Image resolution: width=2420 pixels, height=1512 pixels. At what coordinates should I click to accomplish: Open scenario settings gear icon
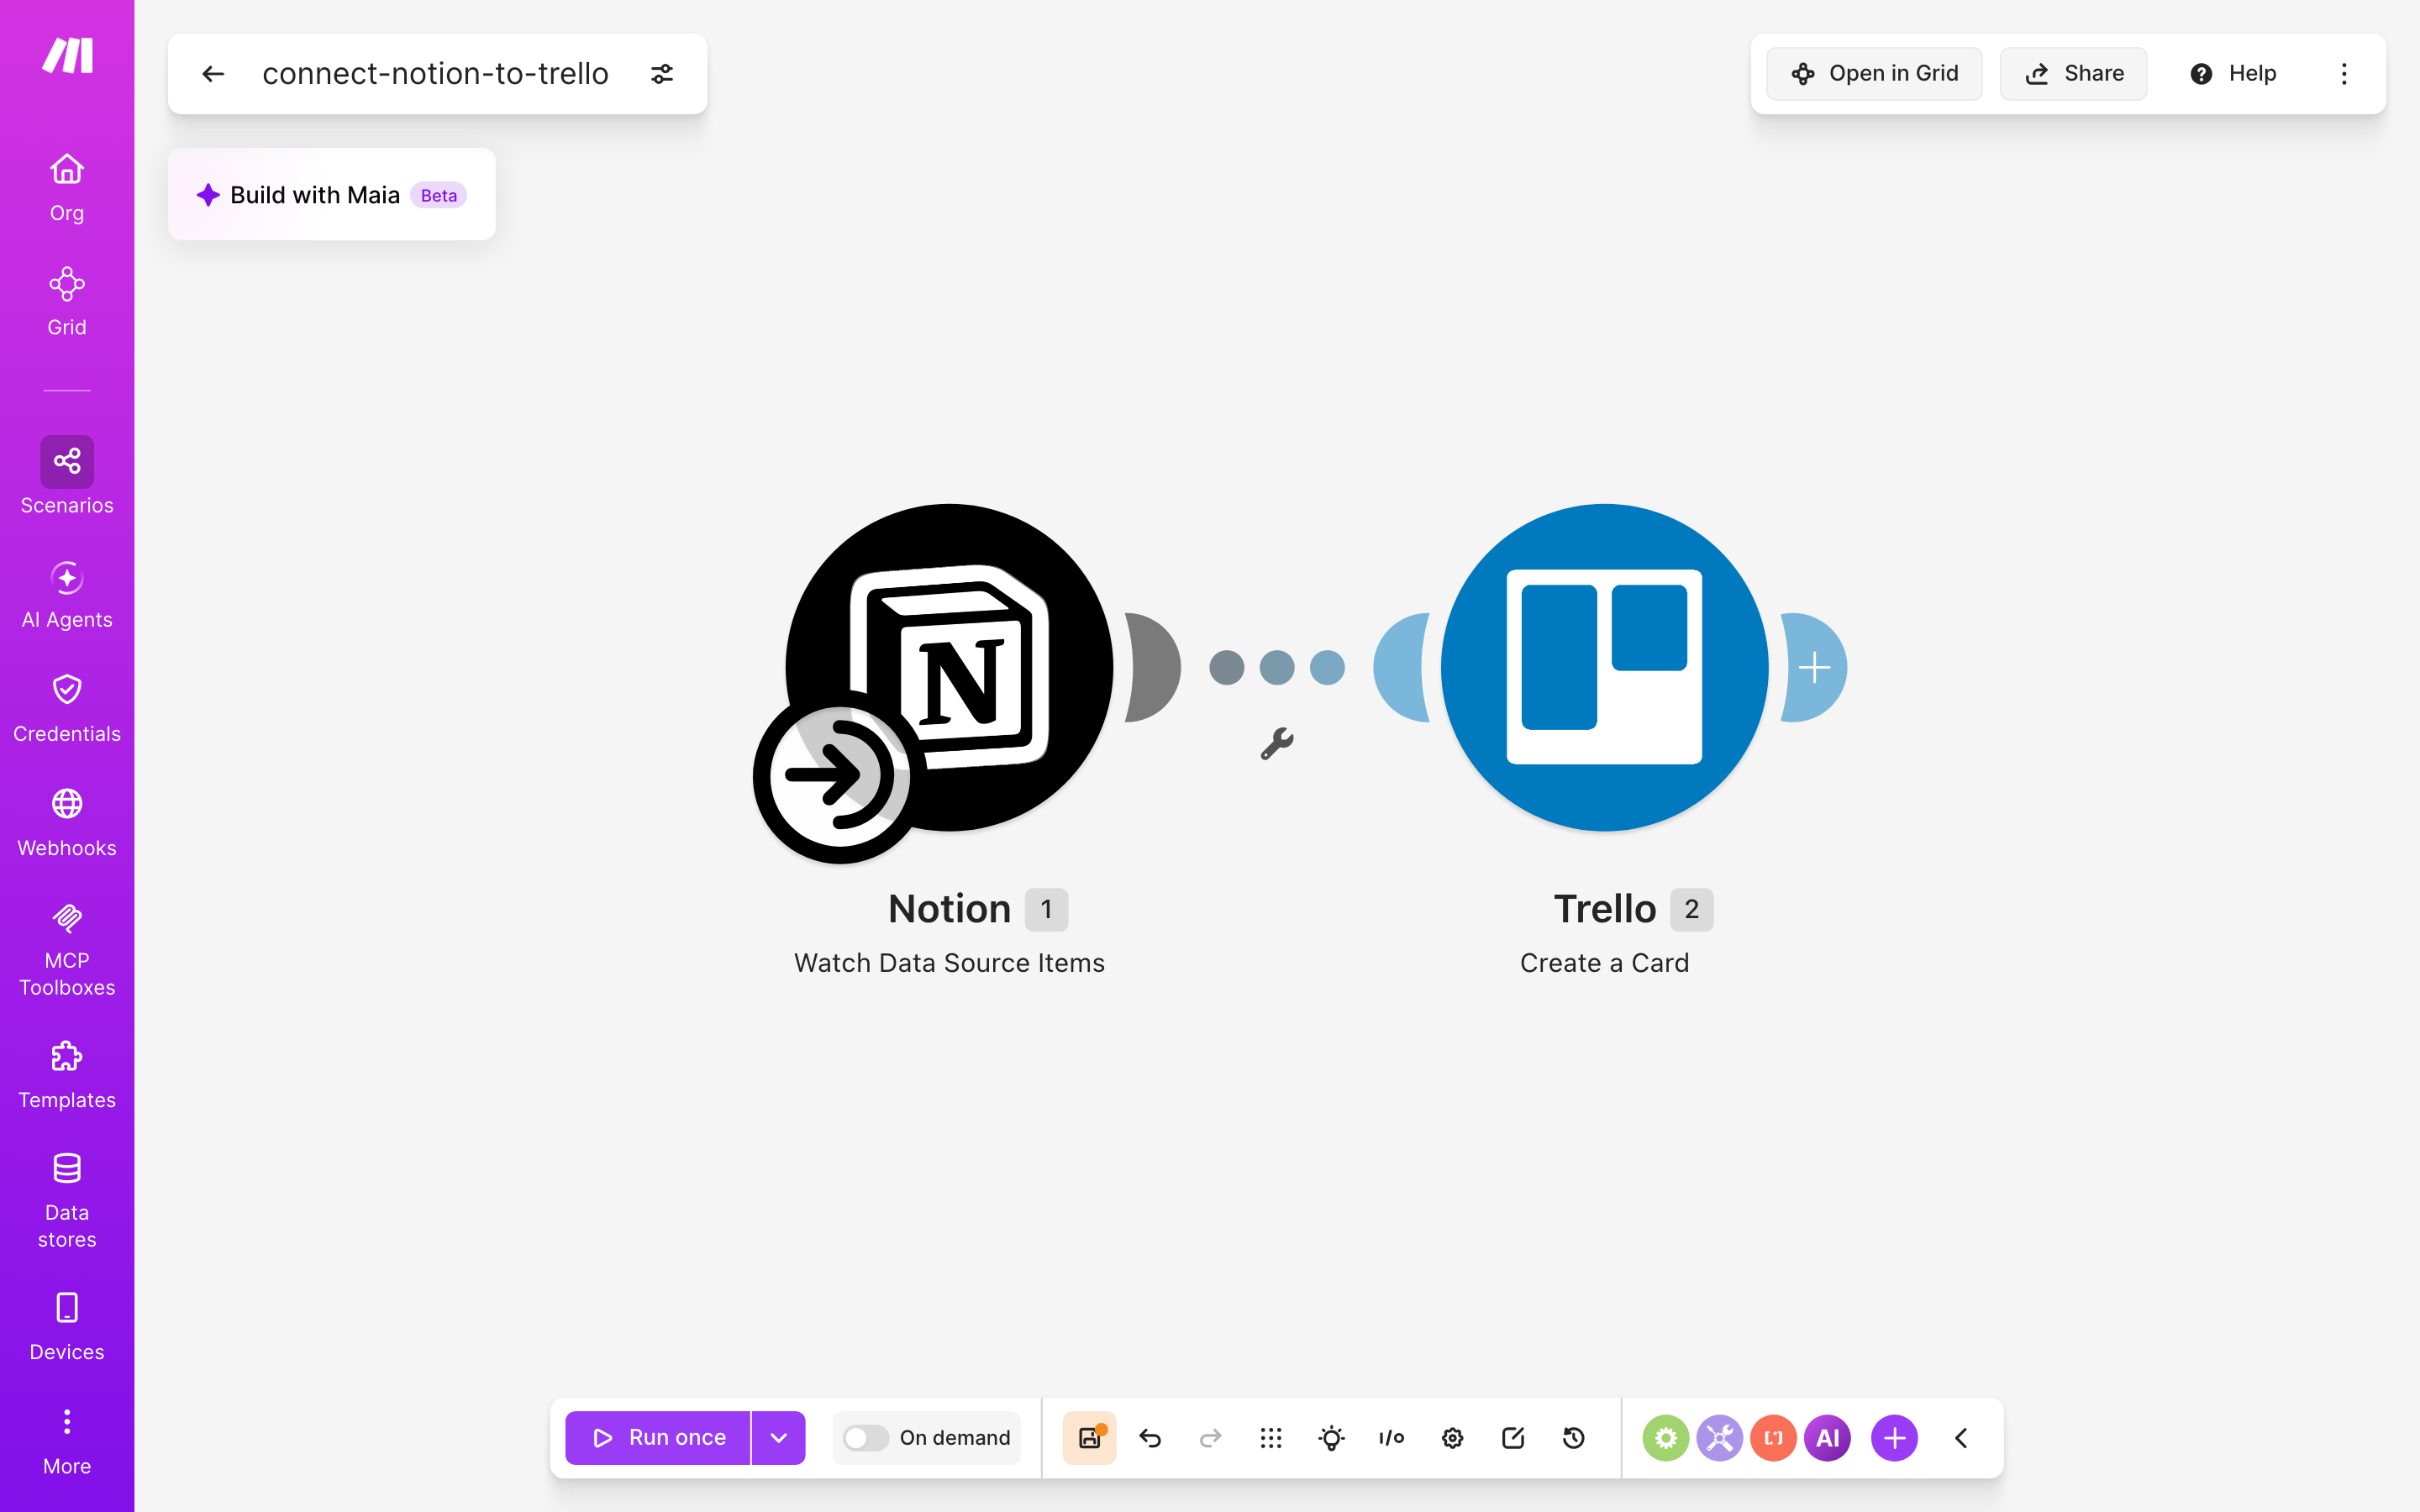(1452, 1438)
